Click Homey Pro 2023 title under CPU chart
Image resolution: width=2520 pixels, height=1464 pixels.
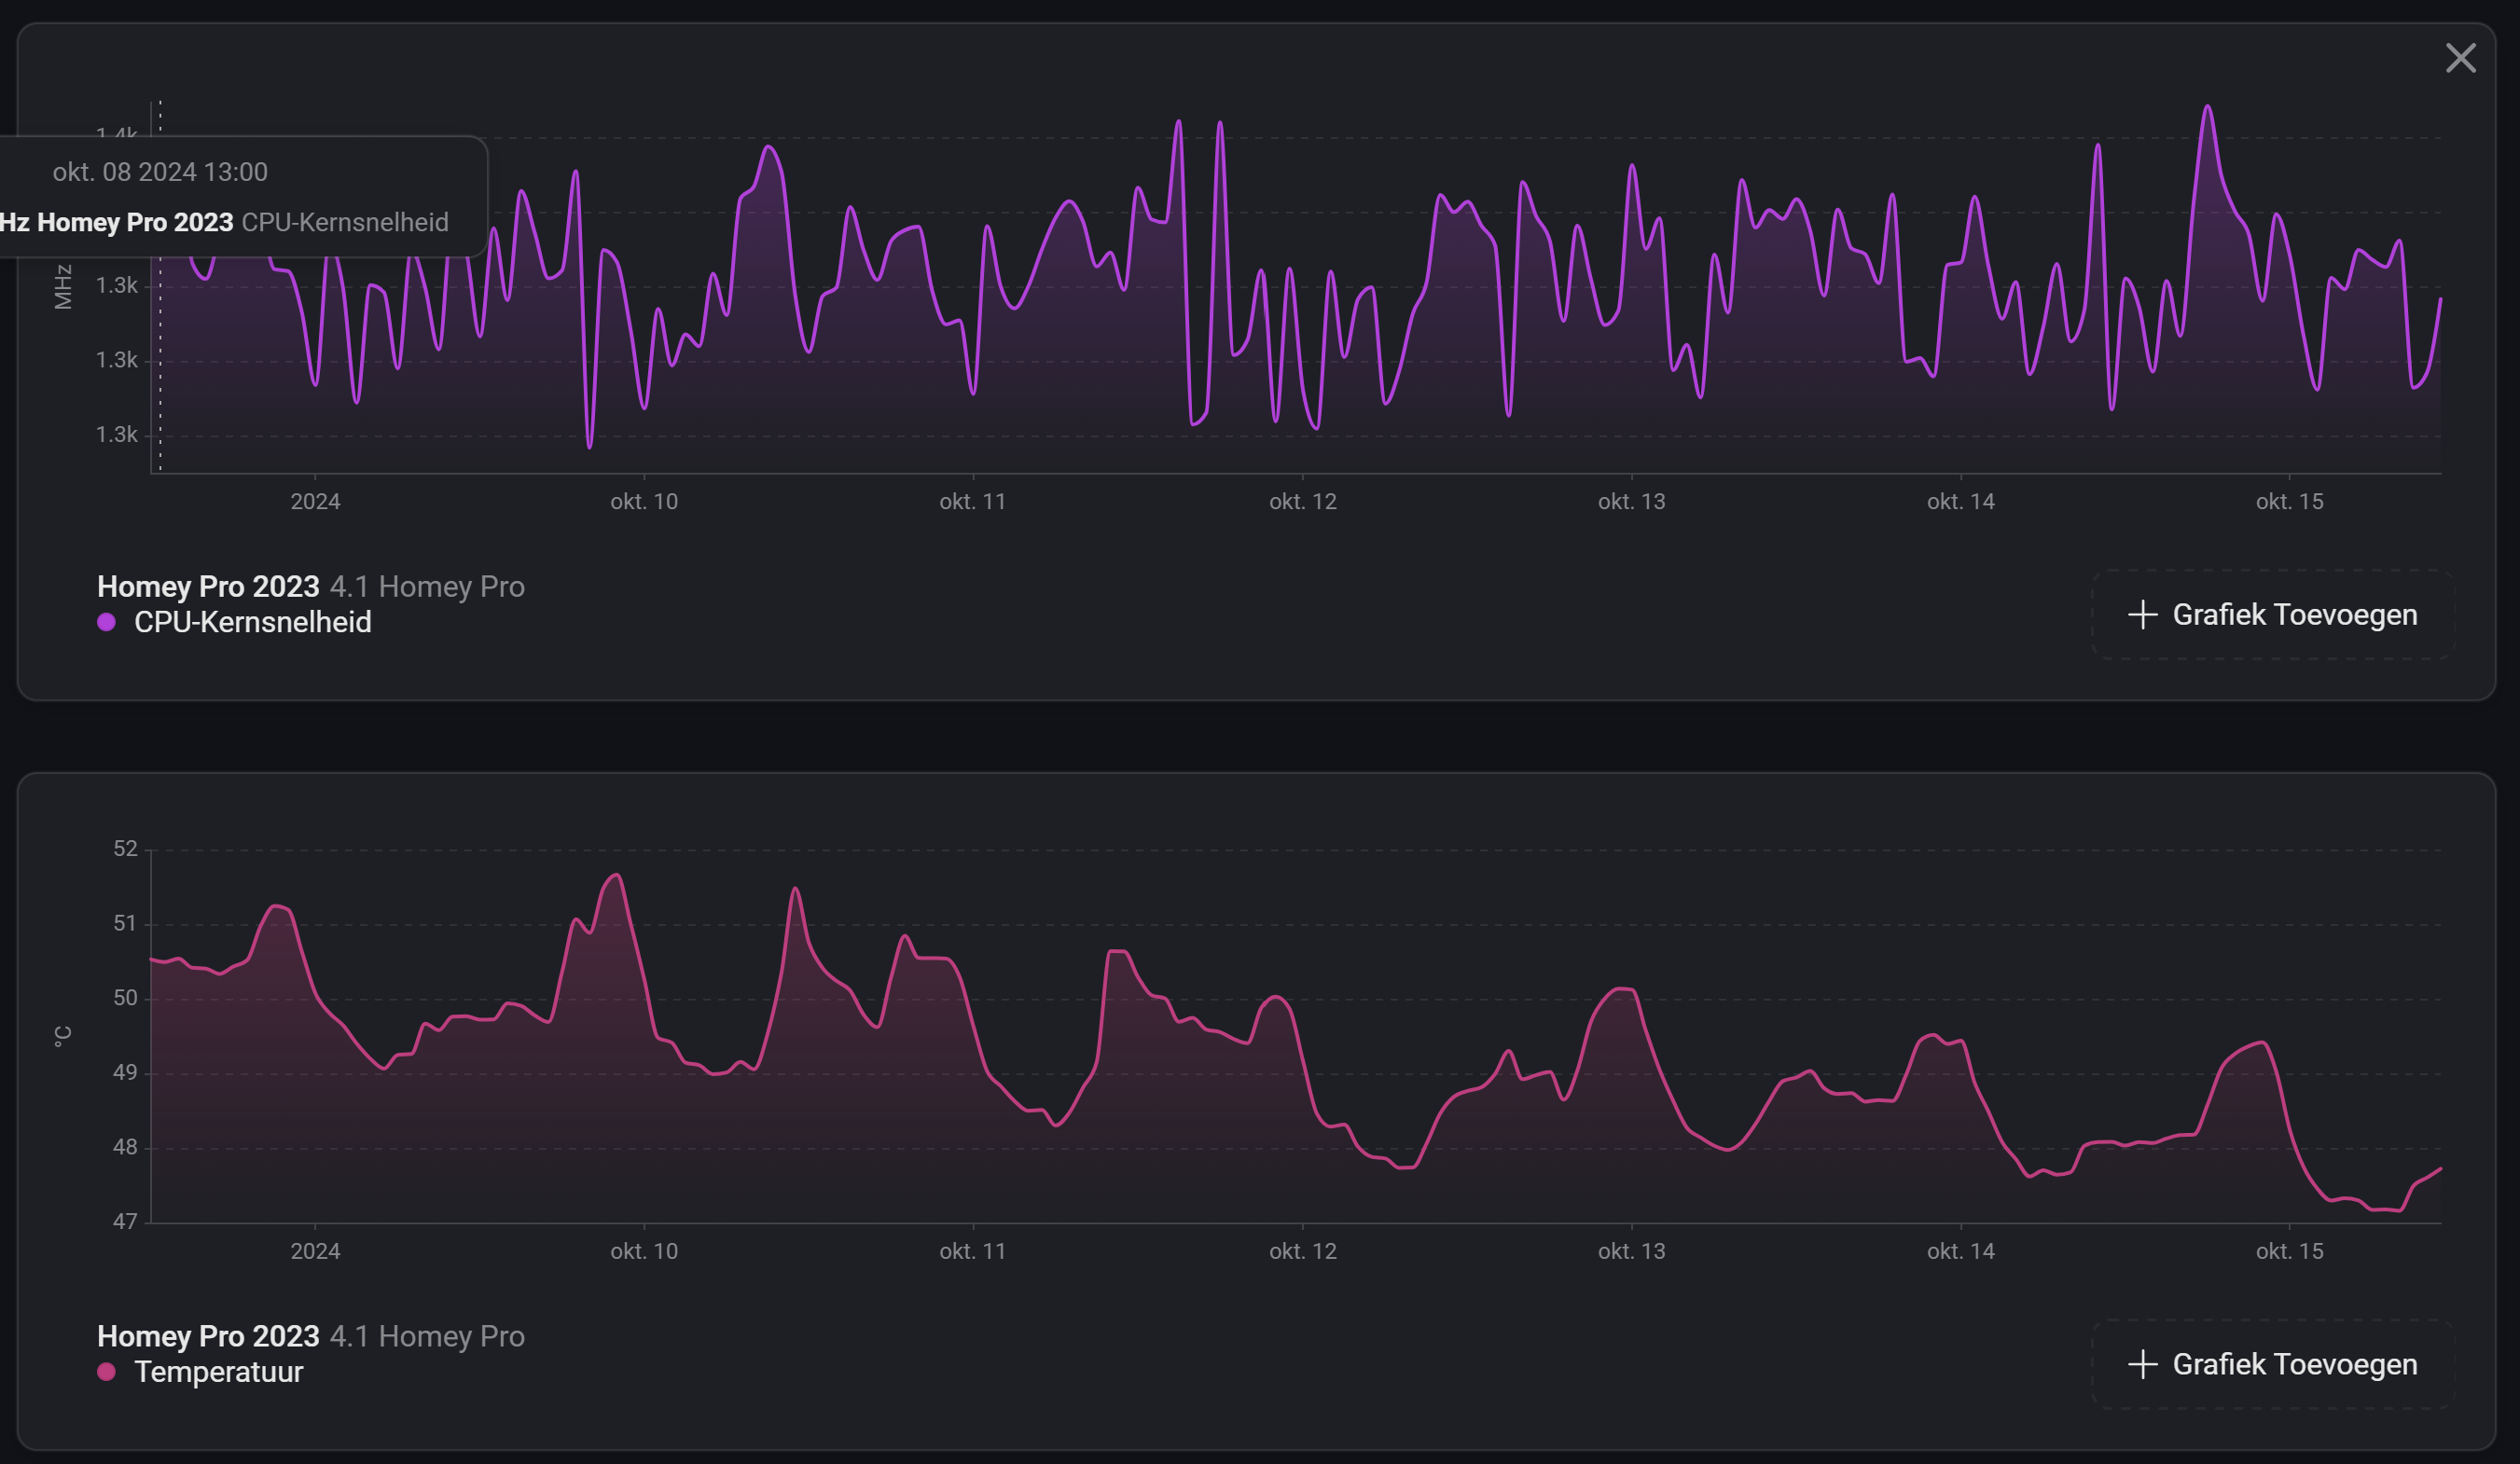208,586
